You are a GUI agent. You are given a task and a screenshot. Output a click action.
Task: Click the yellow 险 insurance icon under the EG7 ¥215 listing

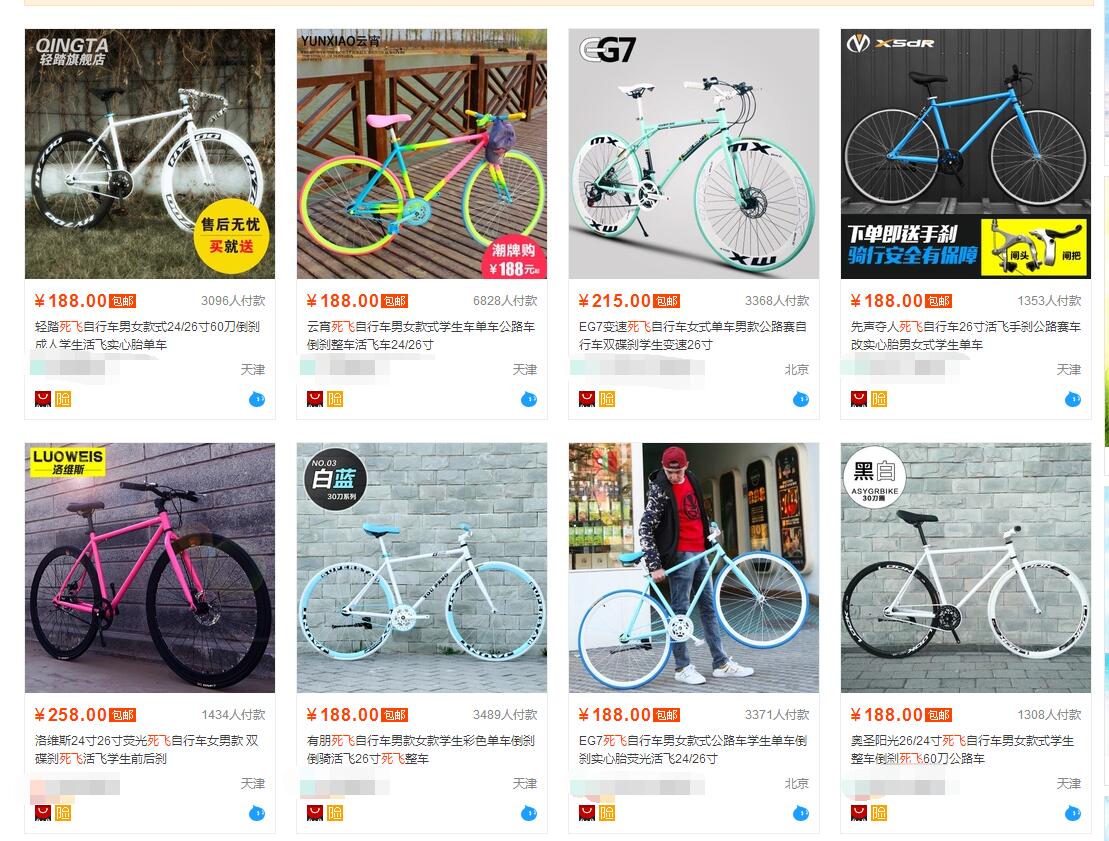[x=607, y=399]
